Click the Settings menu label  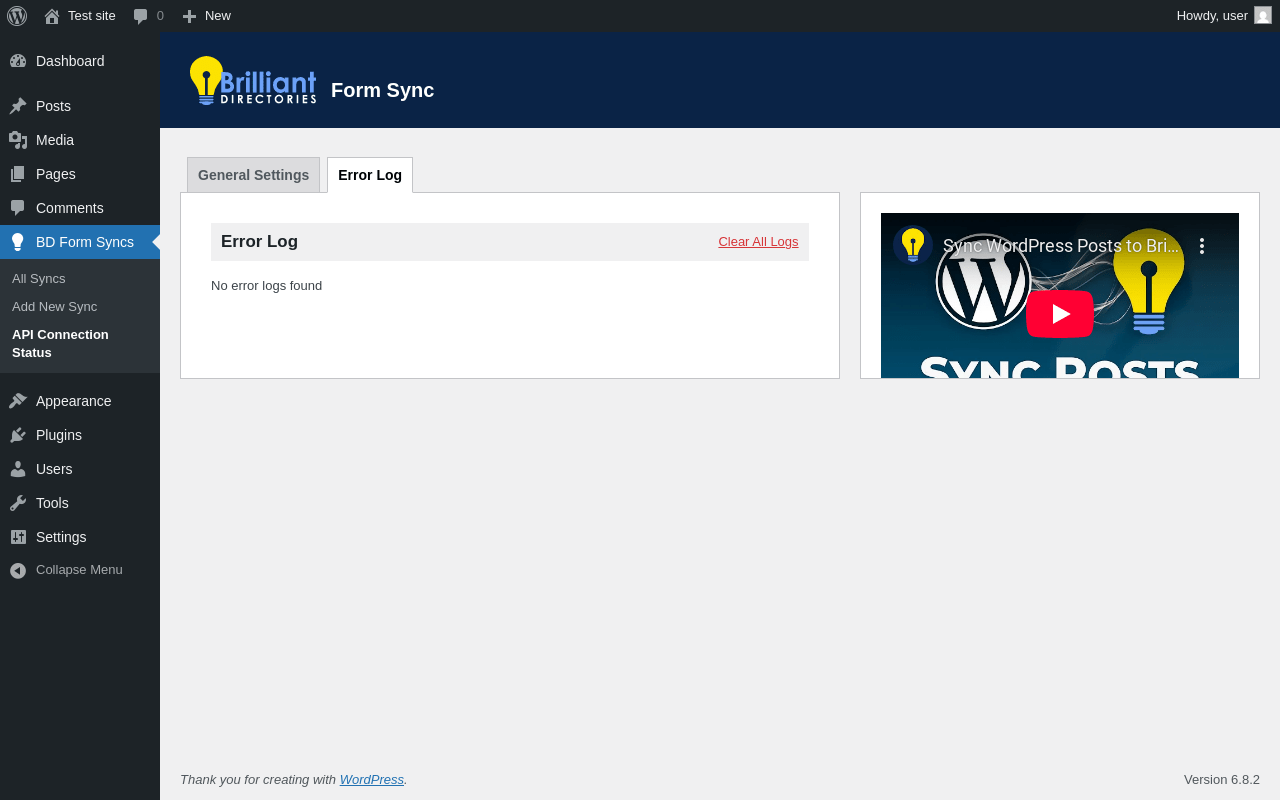tap(61, 537)
